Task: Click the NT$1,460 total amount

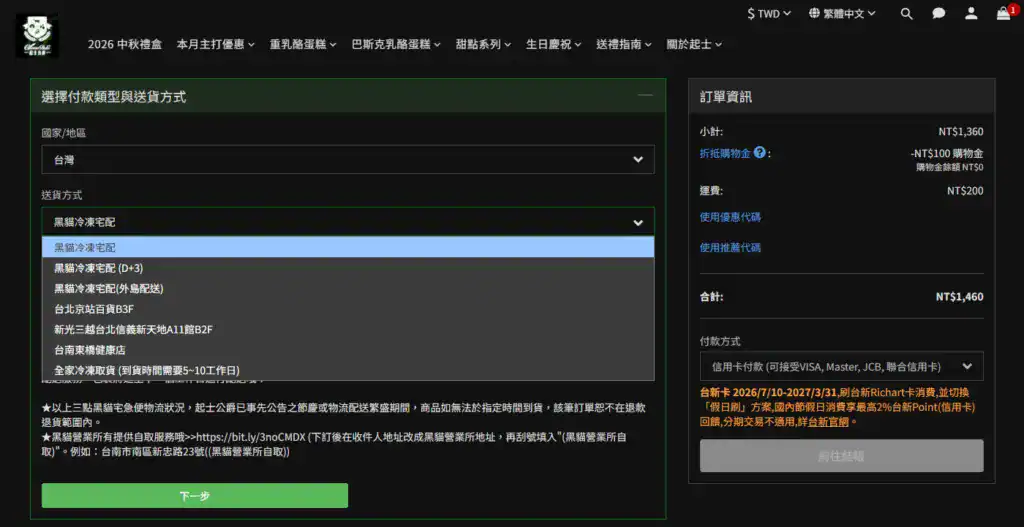Action: (959, 296)
